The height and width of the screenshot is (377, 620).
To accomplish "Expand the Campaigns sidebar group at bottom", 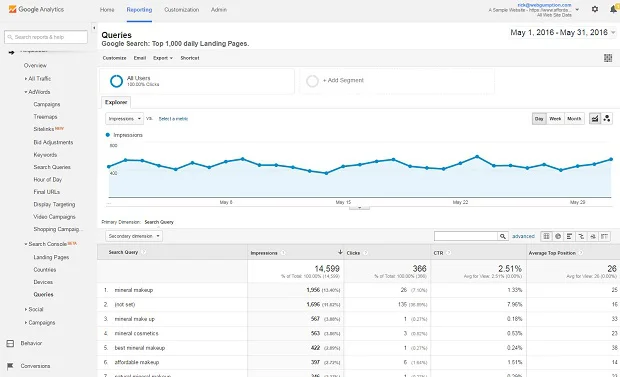I will (x=40, y=323).
